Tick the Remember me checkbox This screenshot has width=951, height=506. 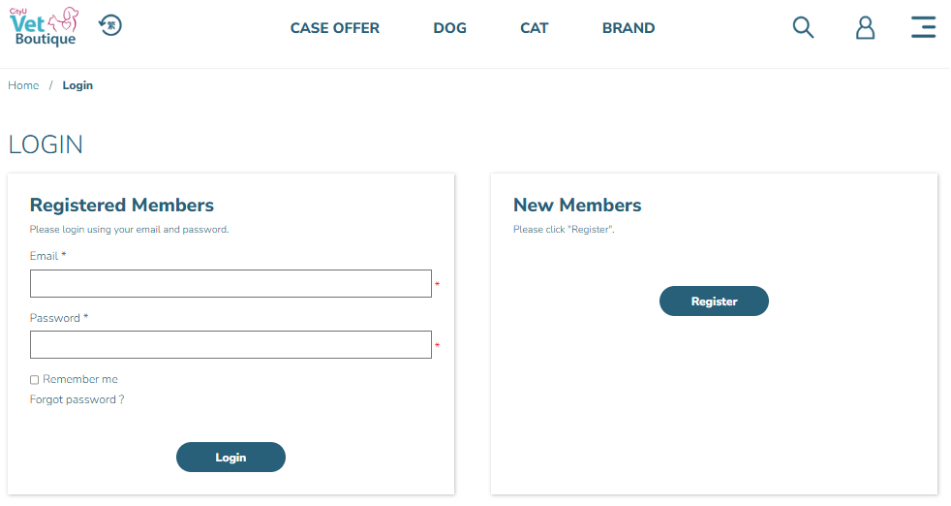click(35, 380)
